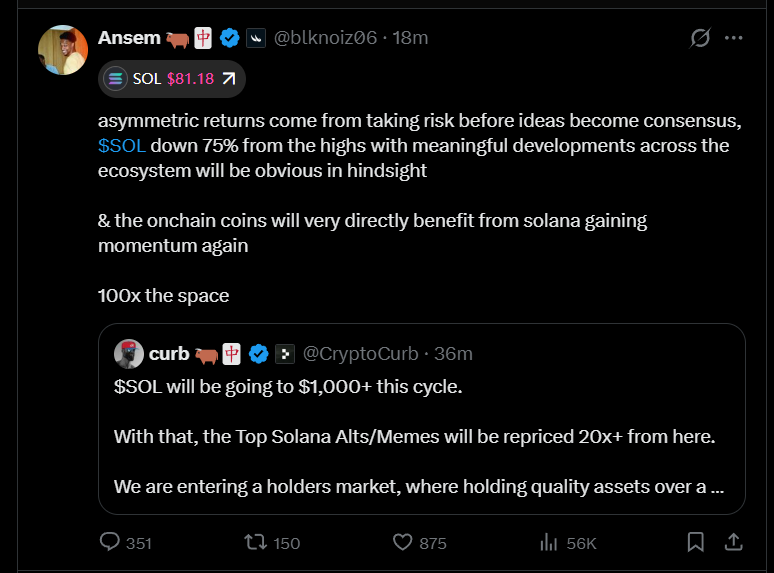Screen dimensions: 774x573
Task: Open the SOL $81.18 price pill
Action: 172,79
